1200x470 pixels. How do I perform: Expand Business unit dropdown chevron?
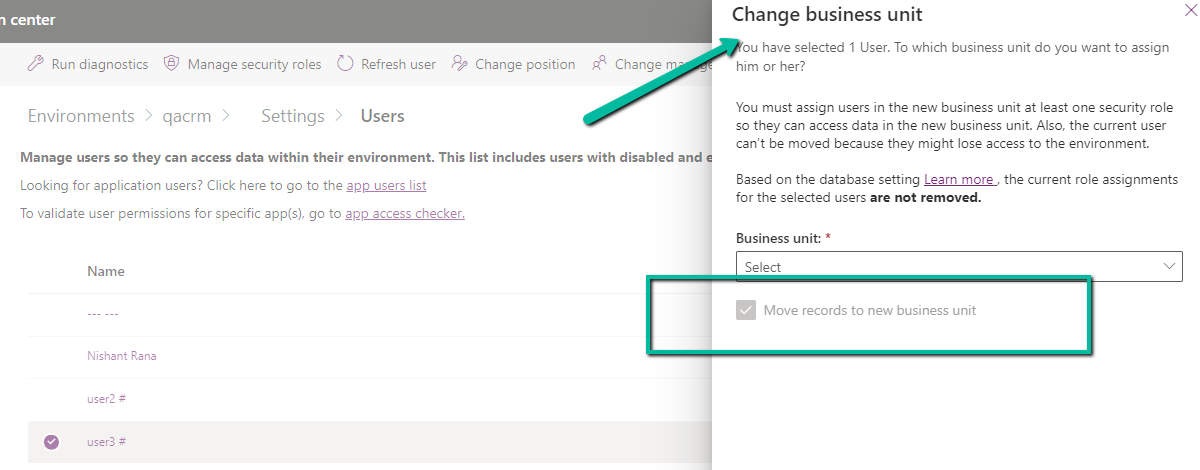1170,266
